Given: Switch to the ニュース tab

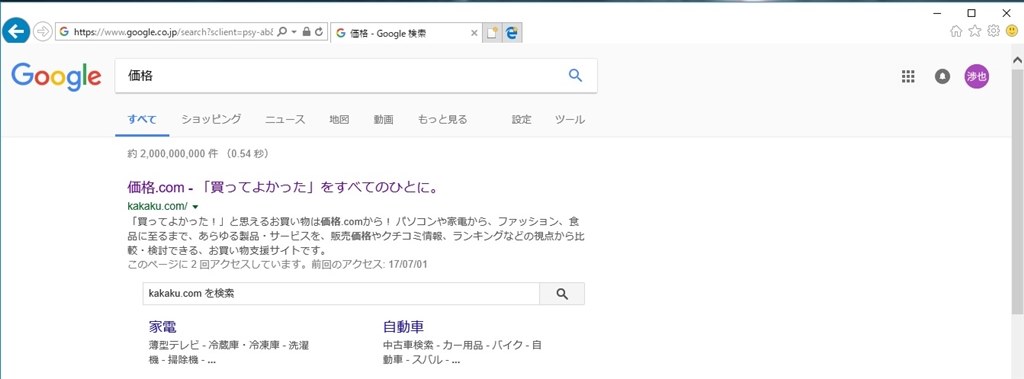Looking at the screenshot, I should coord(285,120).
